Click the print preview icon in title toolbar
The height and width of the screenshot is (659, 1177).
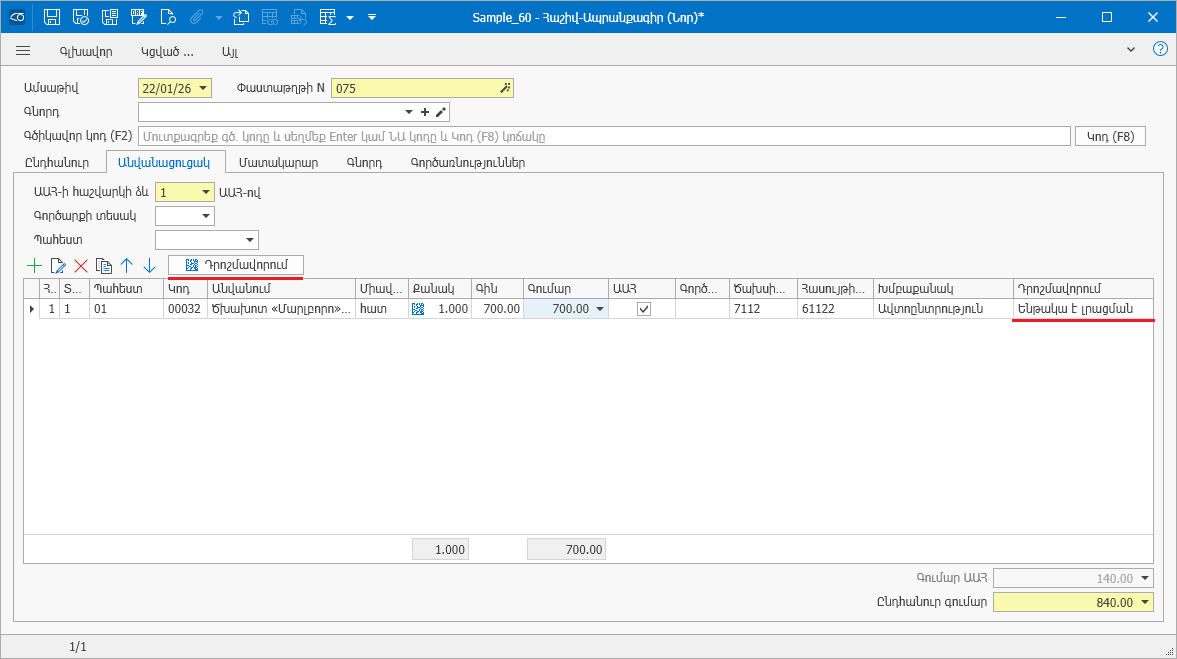point(168,17)
